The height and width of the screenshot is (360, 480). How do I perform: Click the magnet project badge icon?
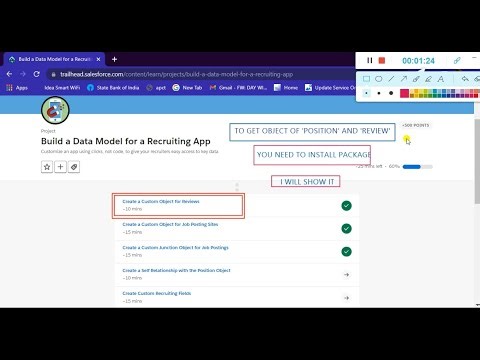55,110
